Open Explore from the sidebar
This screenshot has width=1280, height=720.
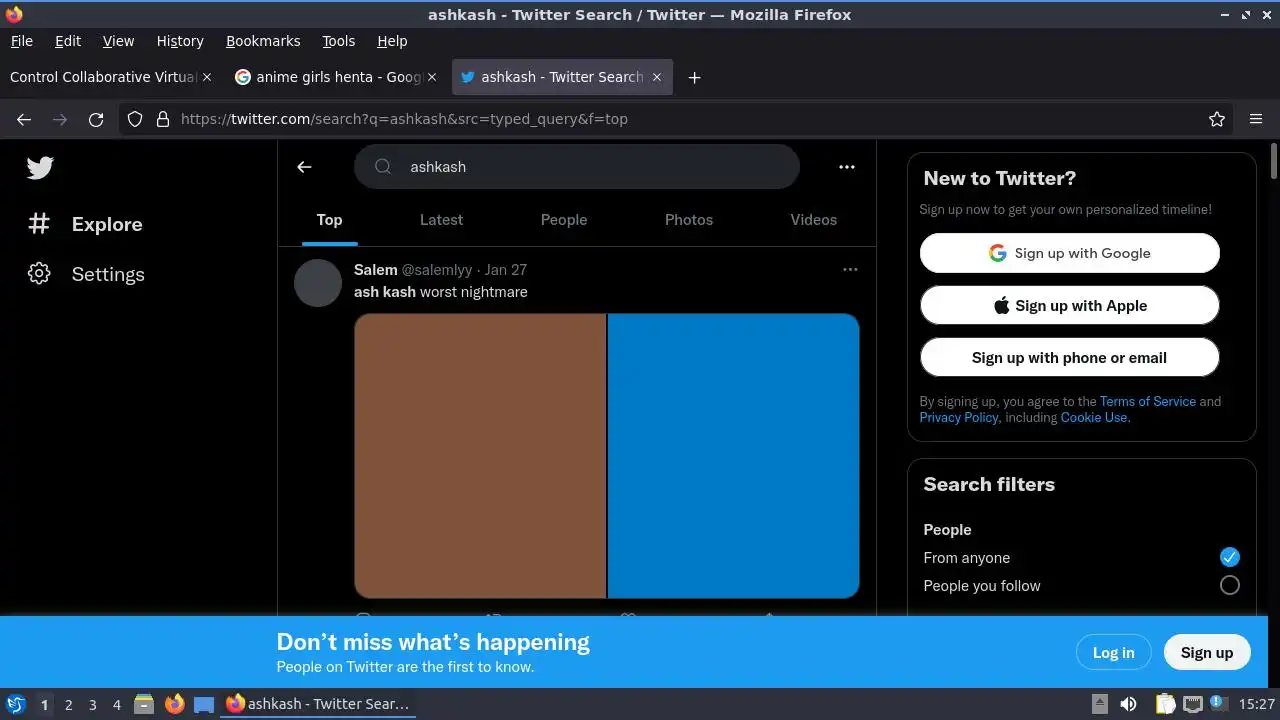tap(85, 224)
